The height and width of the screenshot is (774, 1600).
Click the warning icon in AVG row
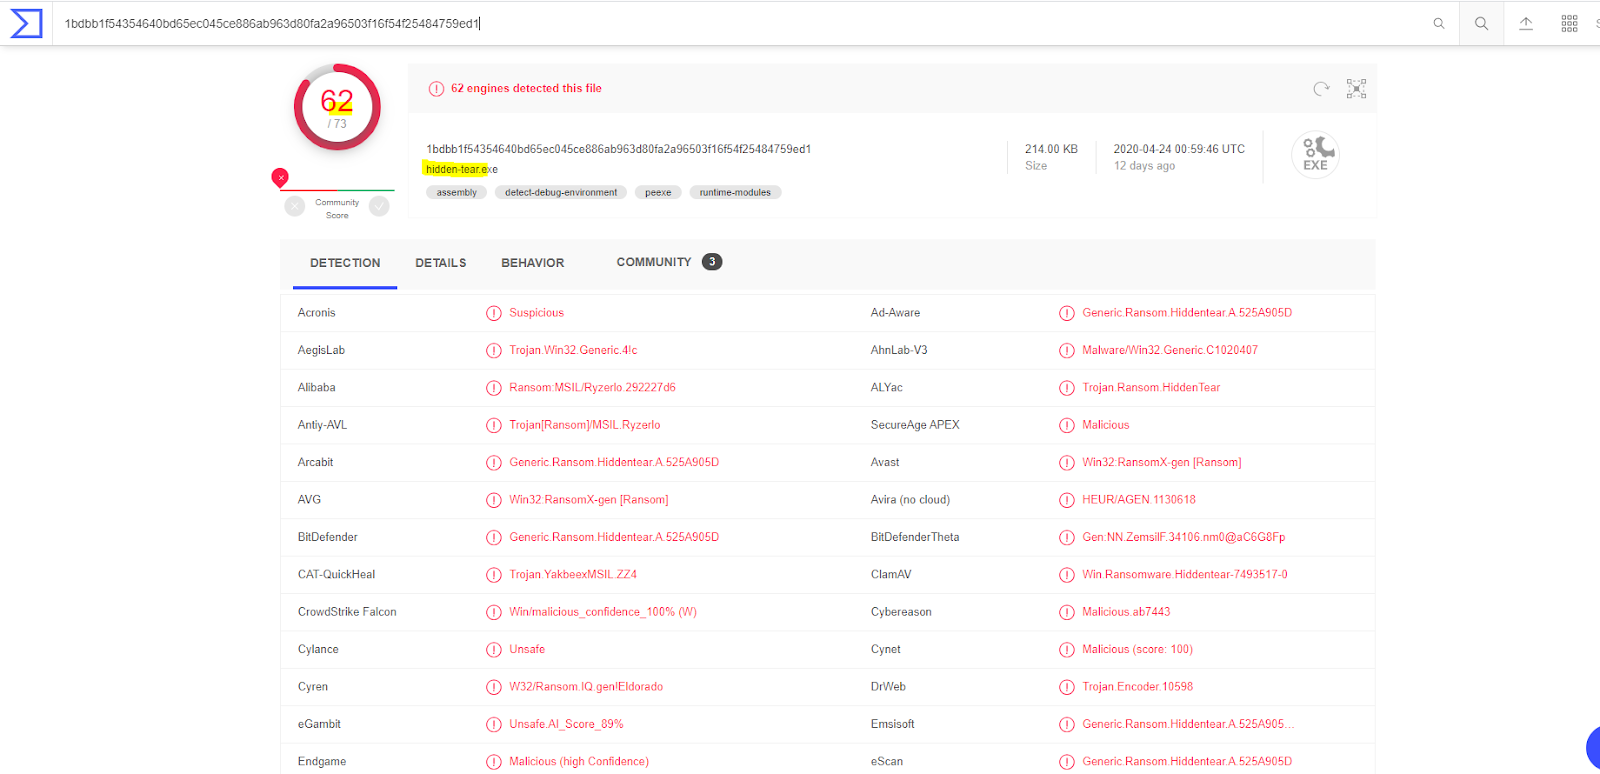tap(494, 500)
